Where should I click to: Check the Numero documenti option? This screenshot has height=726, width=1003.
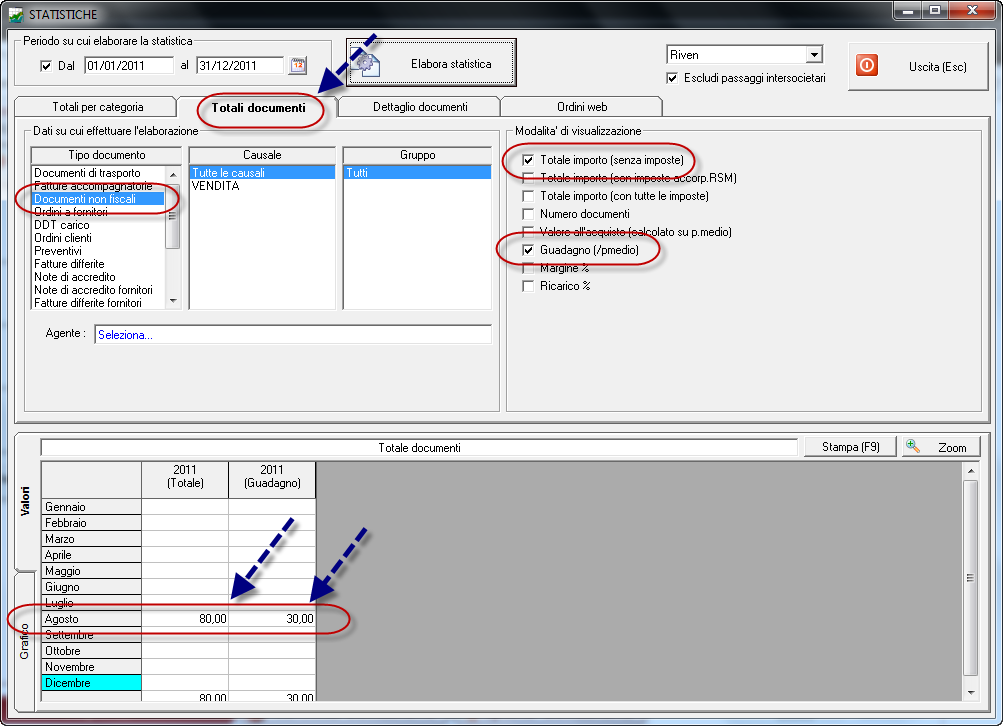tap(528, 214)
